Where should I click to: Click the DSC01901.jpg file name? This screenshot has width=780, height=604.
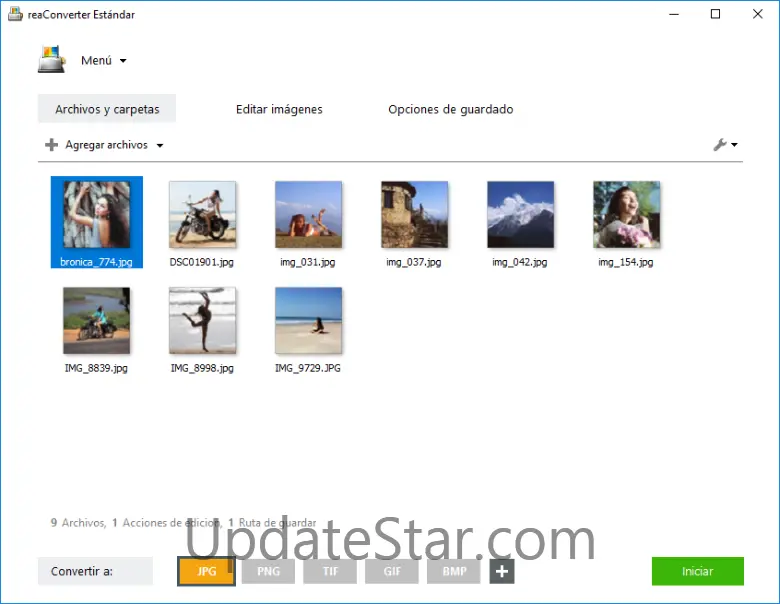pos(201,262)
